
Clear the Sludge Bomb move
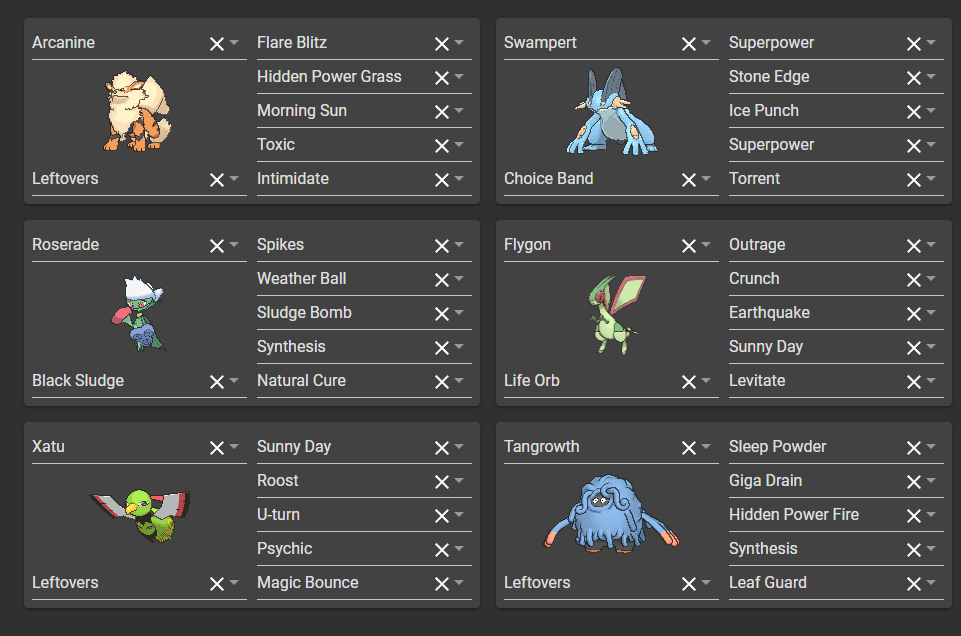click(x=441, y=314)
